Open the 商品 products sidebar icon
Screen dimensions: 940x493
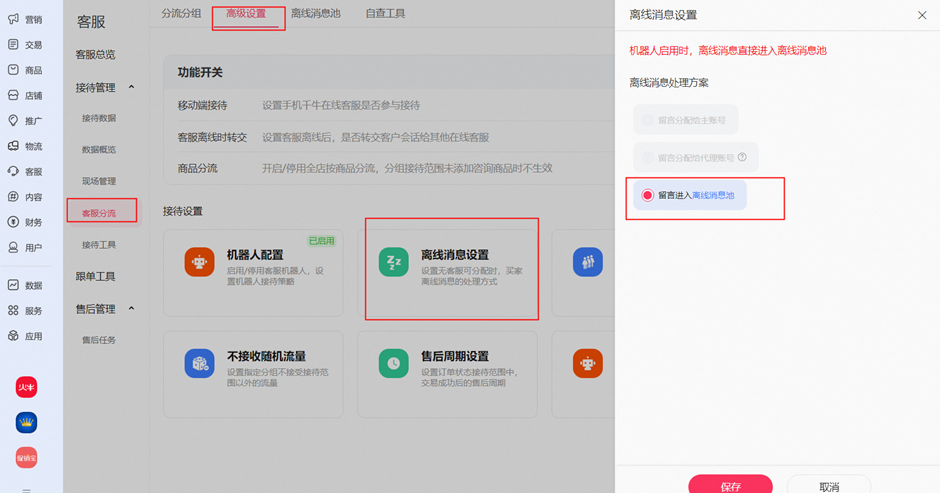(13, 70)
